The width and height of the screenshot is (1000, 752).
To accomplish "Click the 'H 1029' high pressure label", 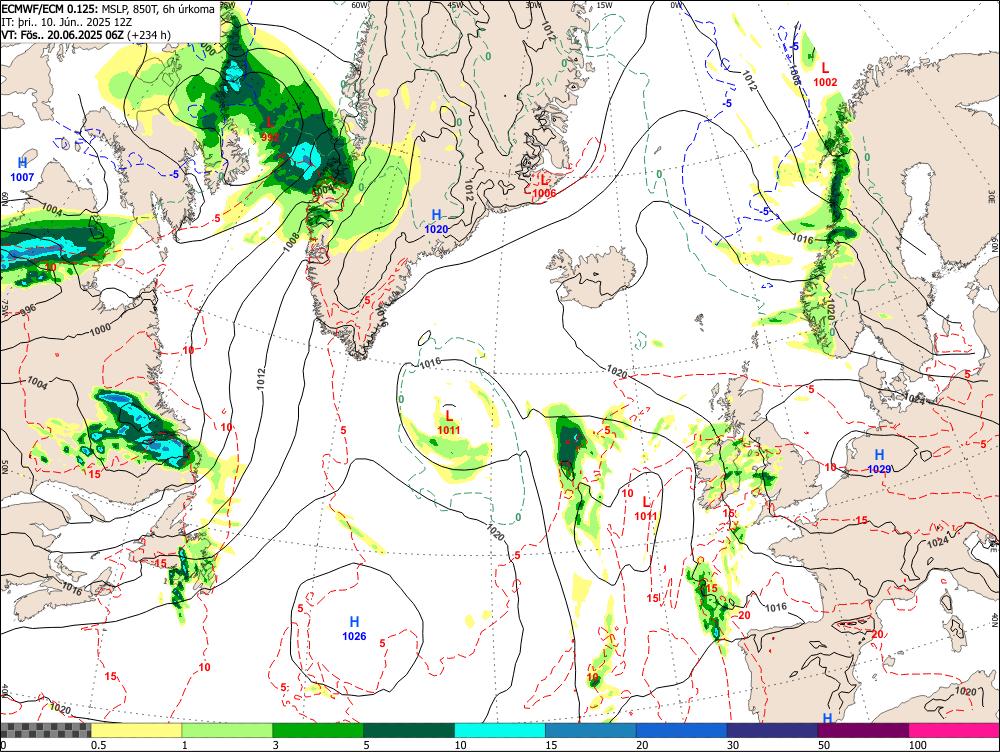I will [879, 461].
